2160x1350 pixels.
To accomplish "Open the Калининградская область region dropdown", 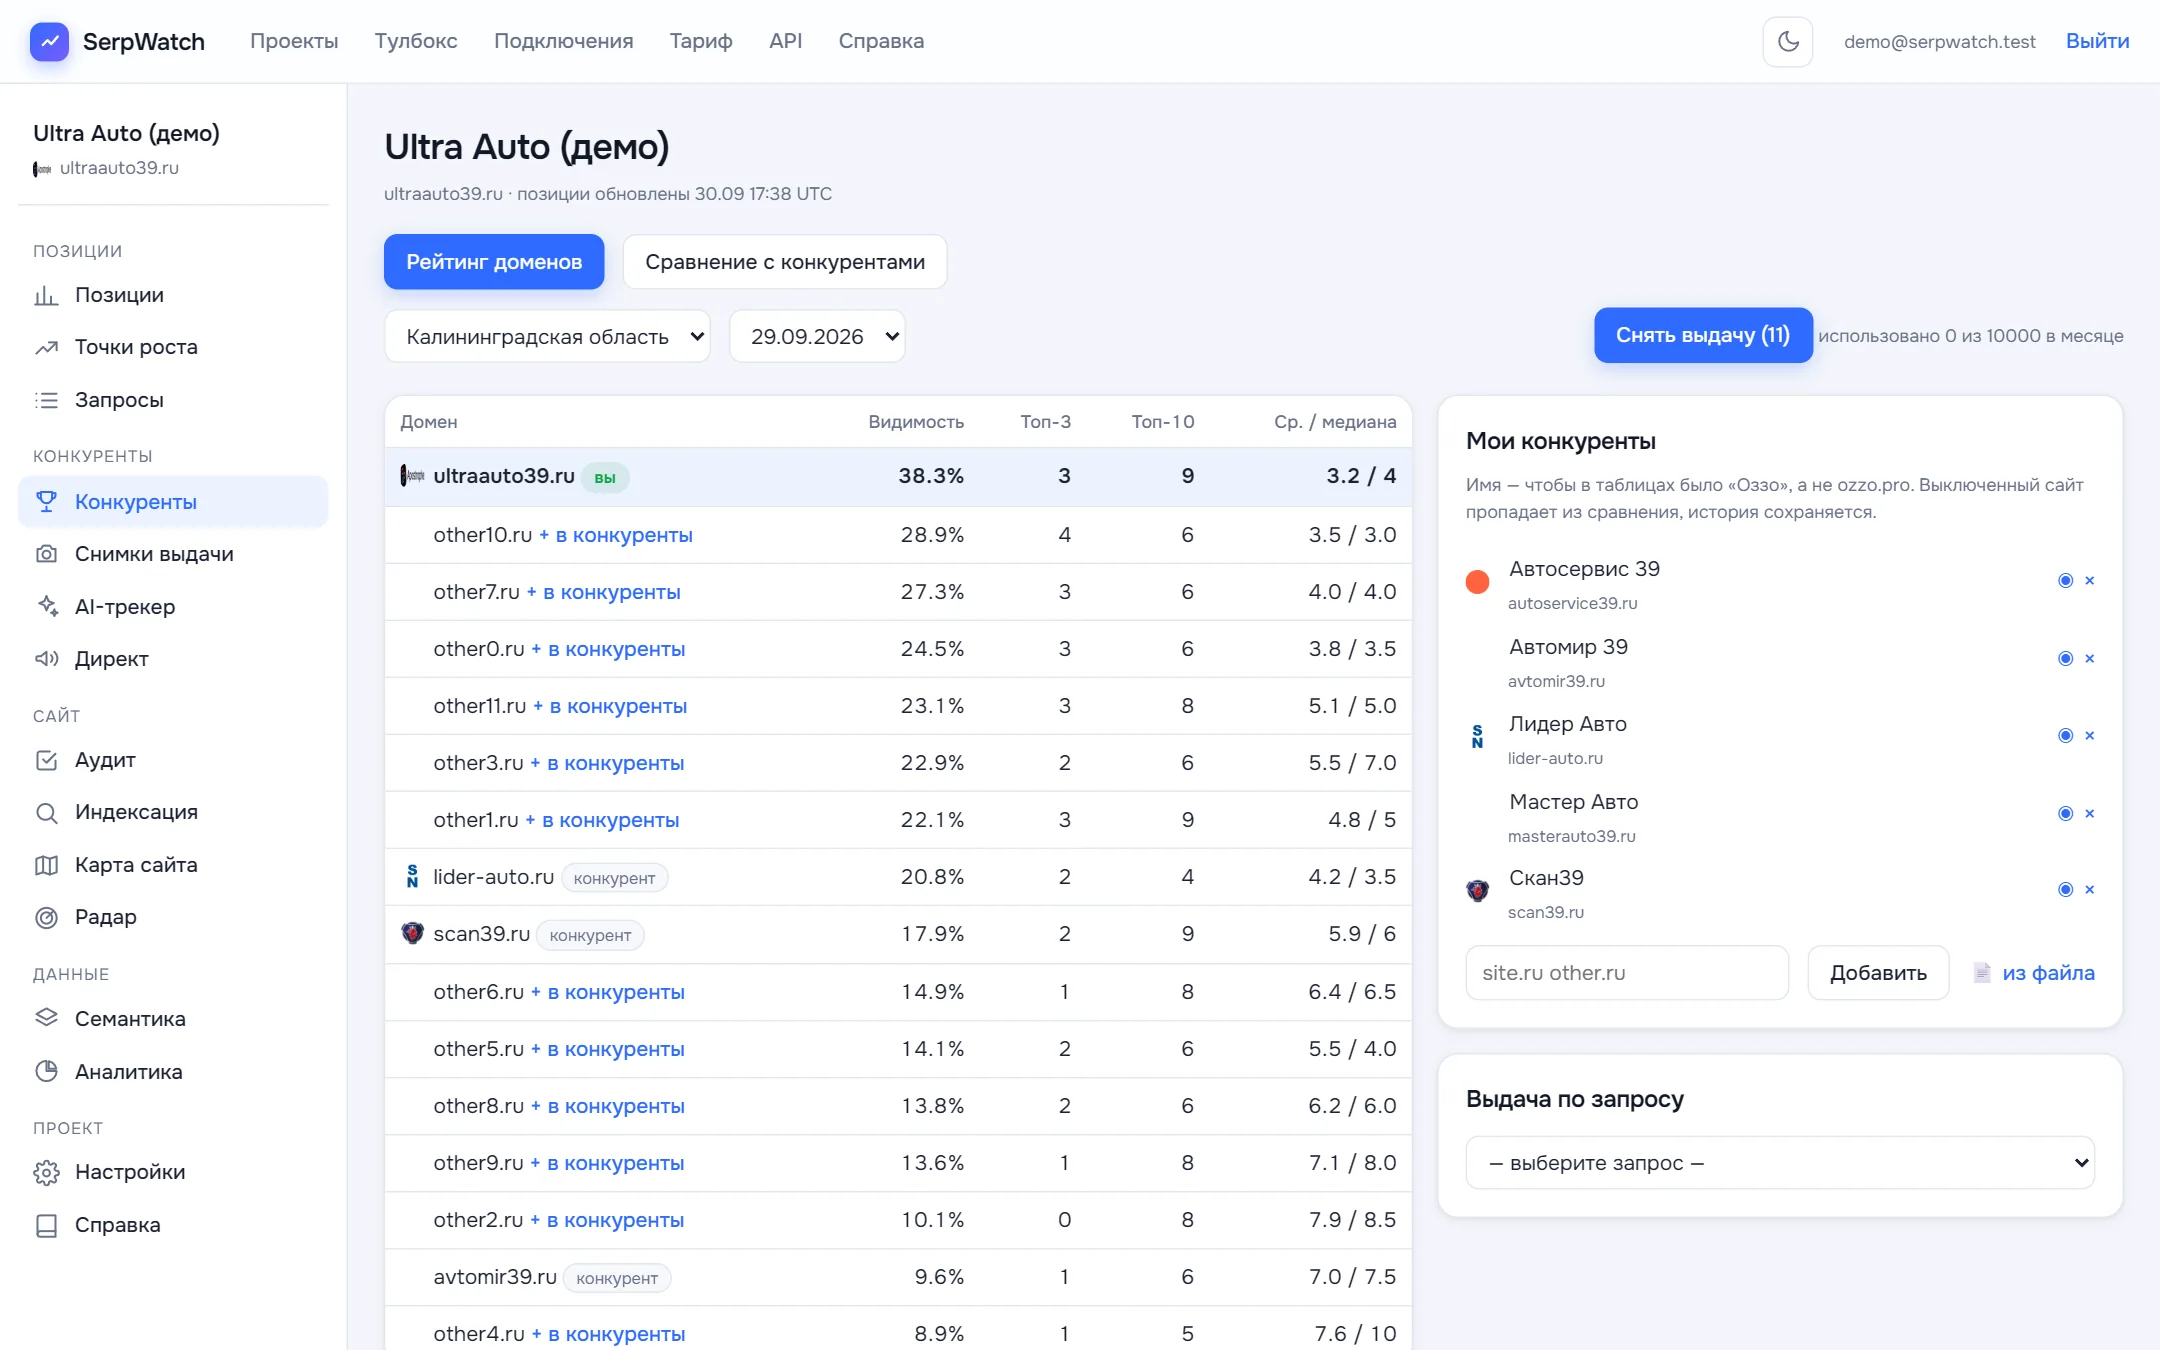I will coord(547,336).
